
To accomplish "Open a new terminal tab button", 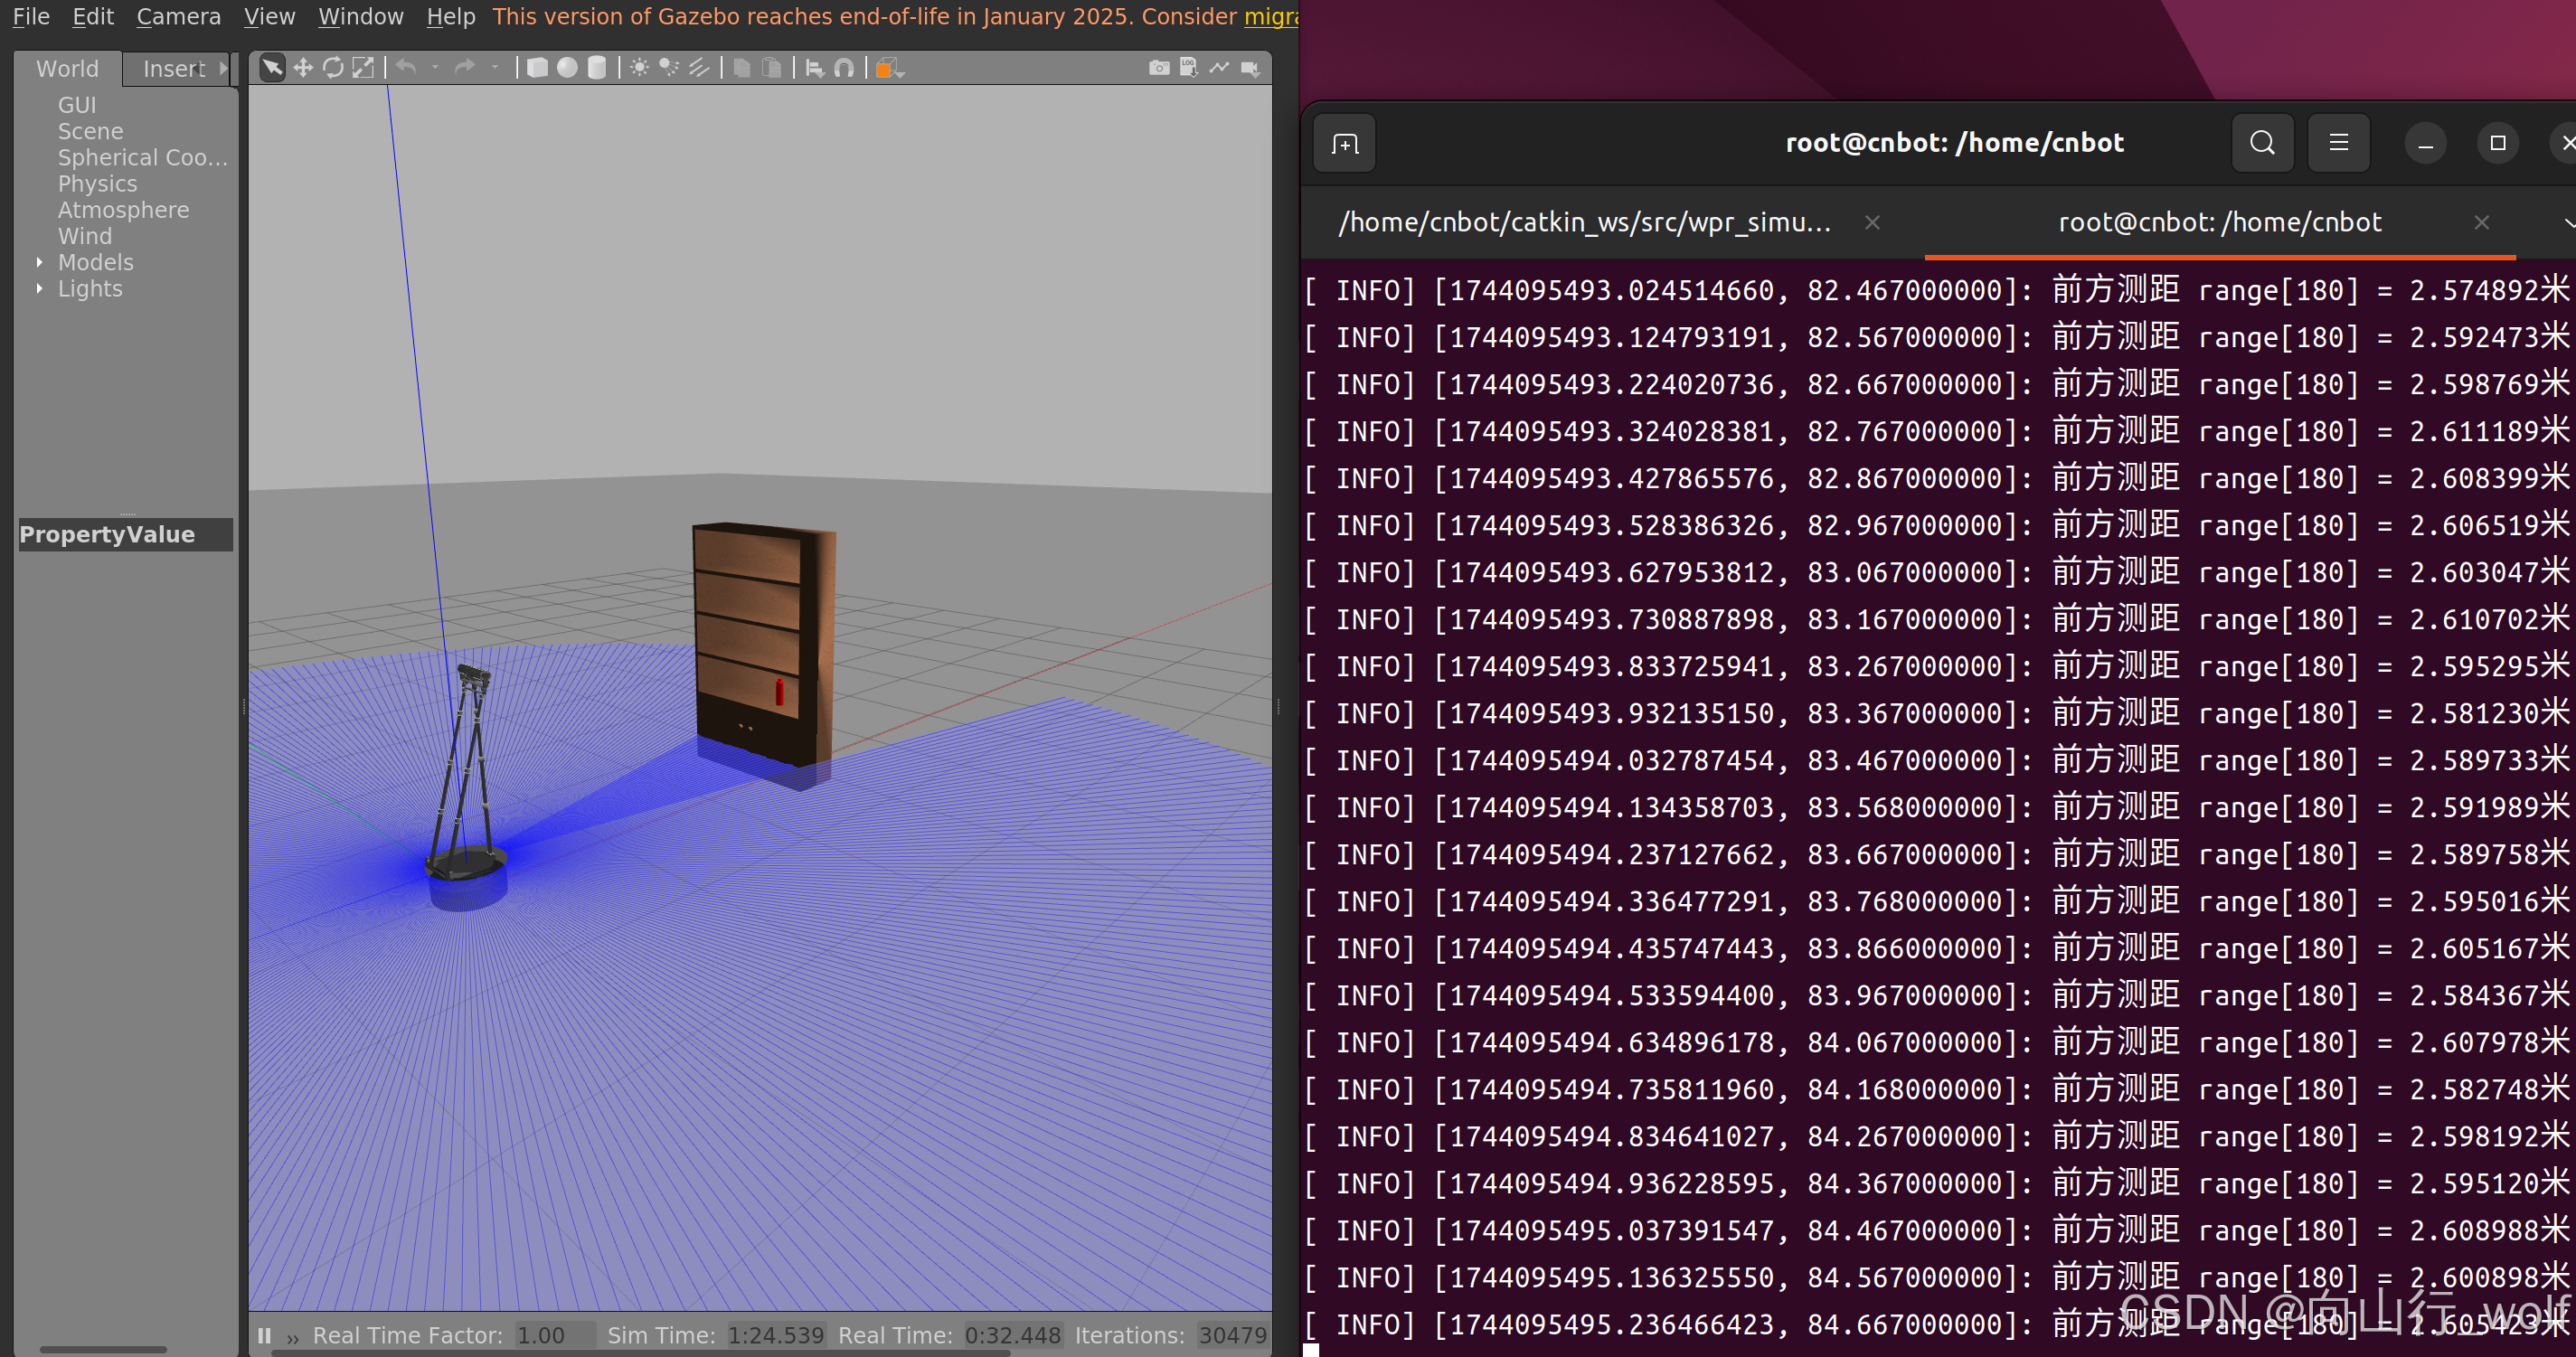I will [x=1345, y=144].
